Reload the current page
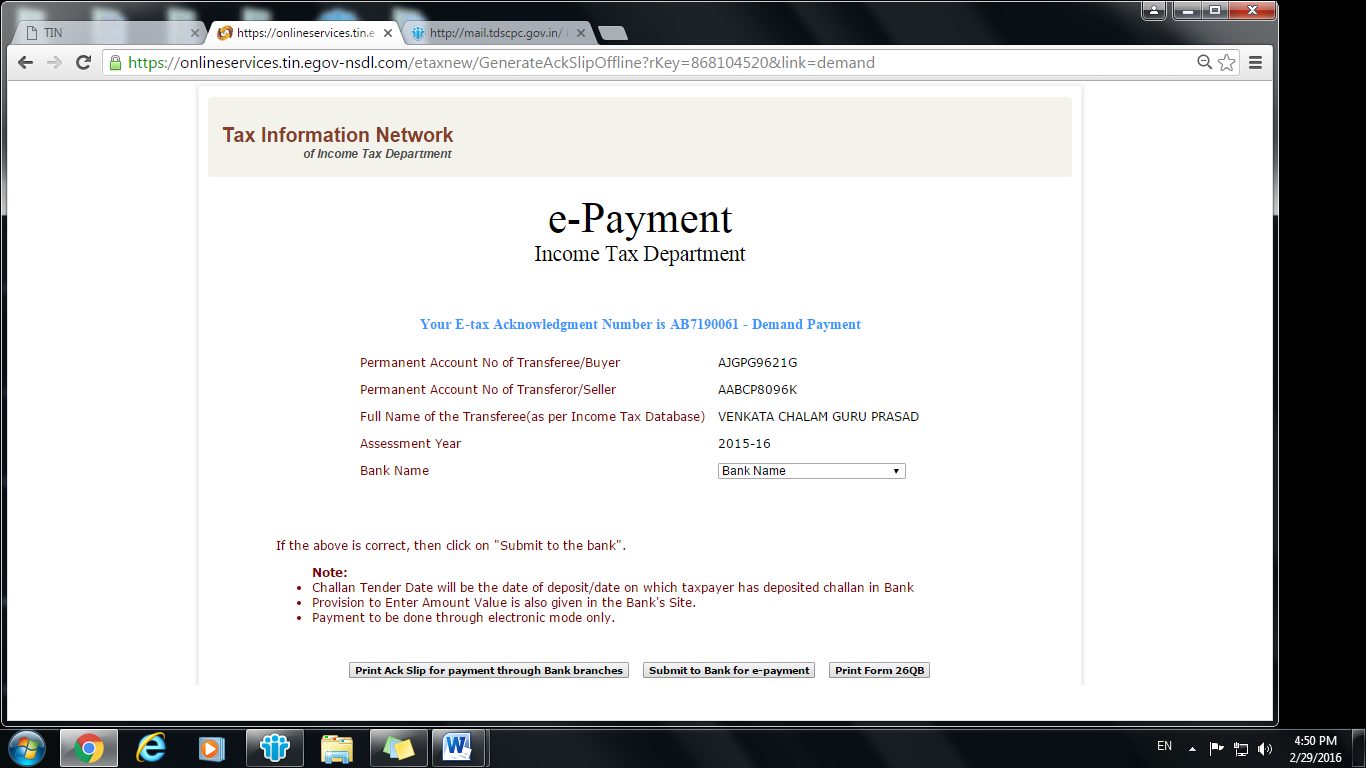The width and height of the screenshot is (1366, 768). click(x=84, y=62)
